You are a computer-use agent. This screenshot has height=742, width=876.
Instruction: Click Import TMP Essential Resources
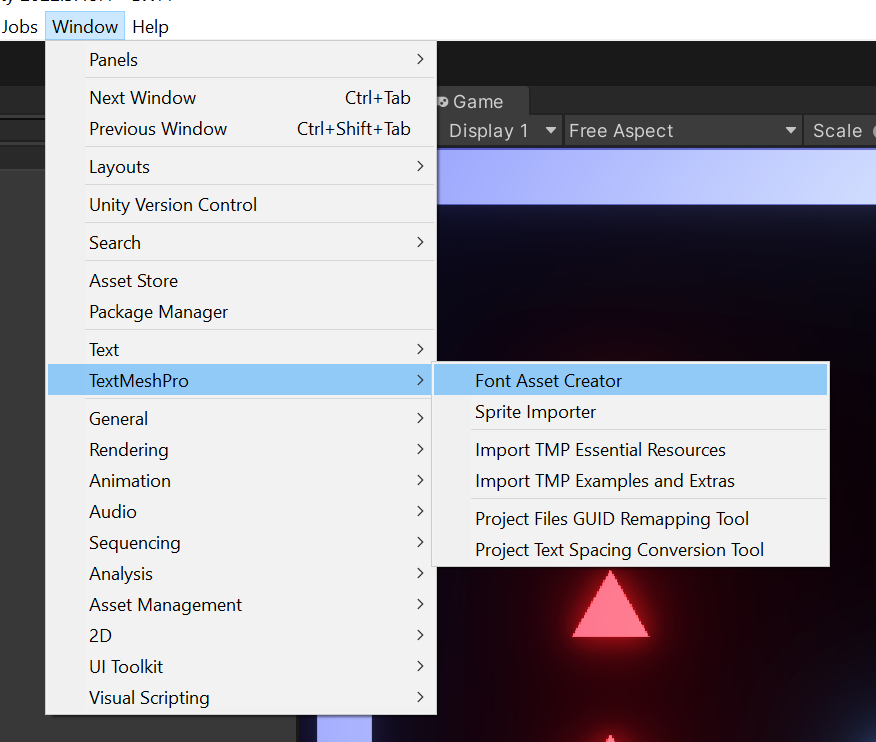pos(630,450)
